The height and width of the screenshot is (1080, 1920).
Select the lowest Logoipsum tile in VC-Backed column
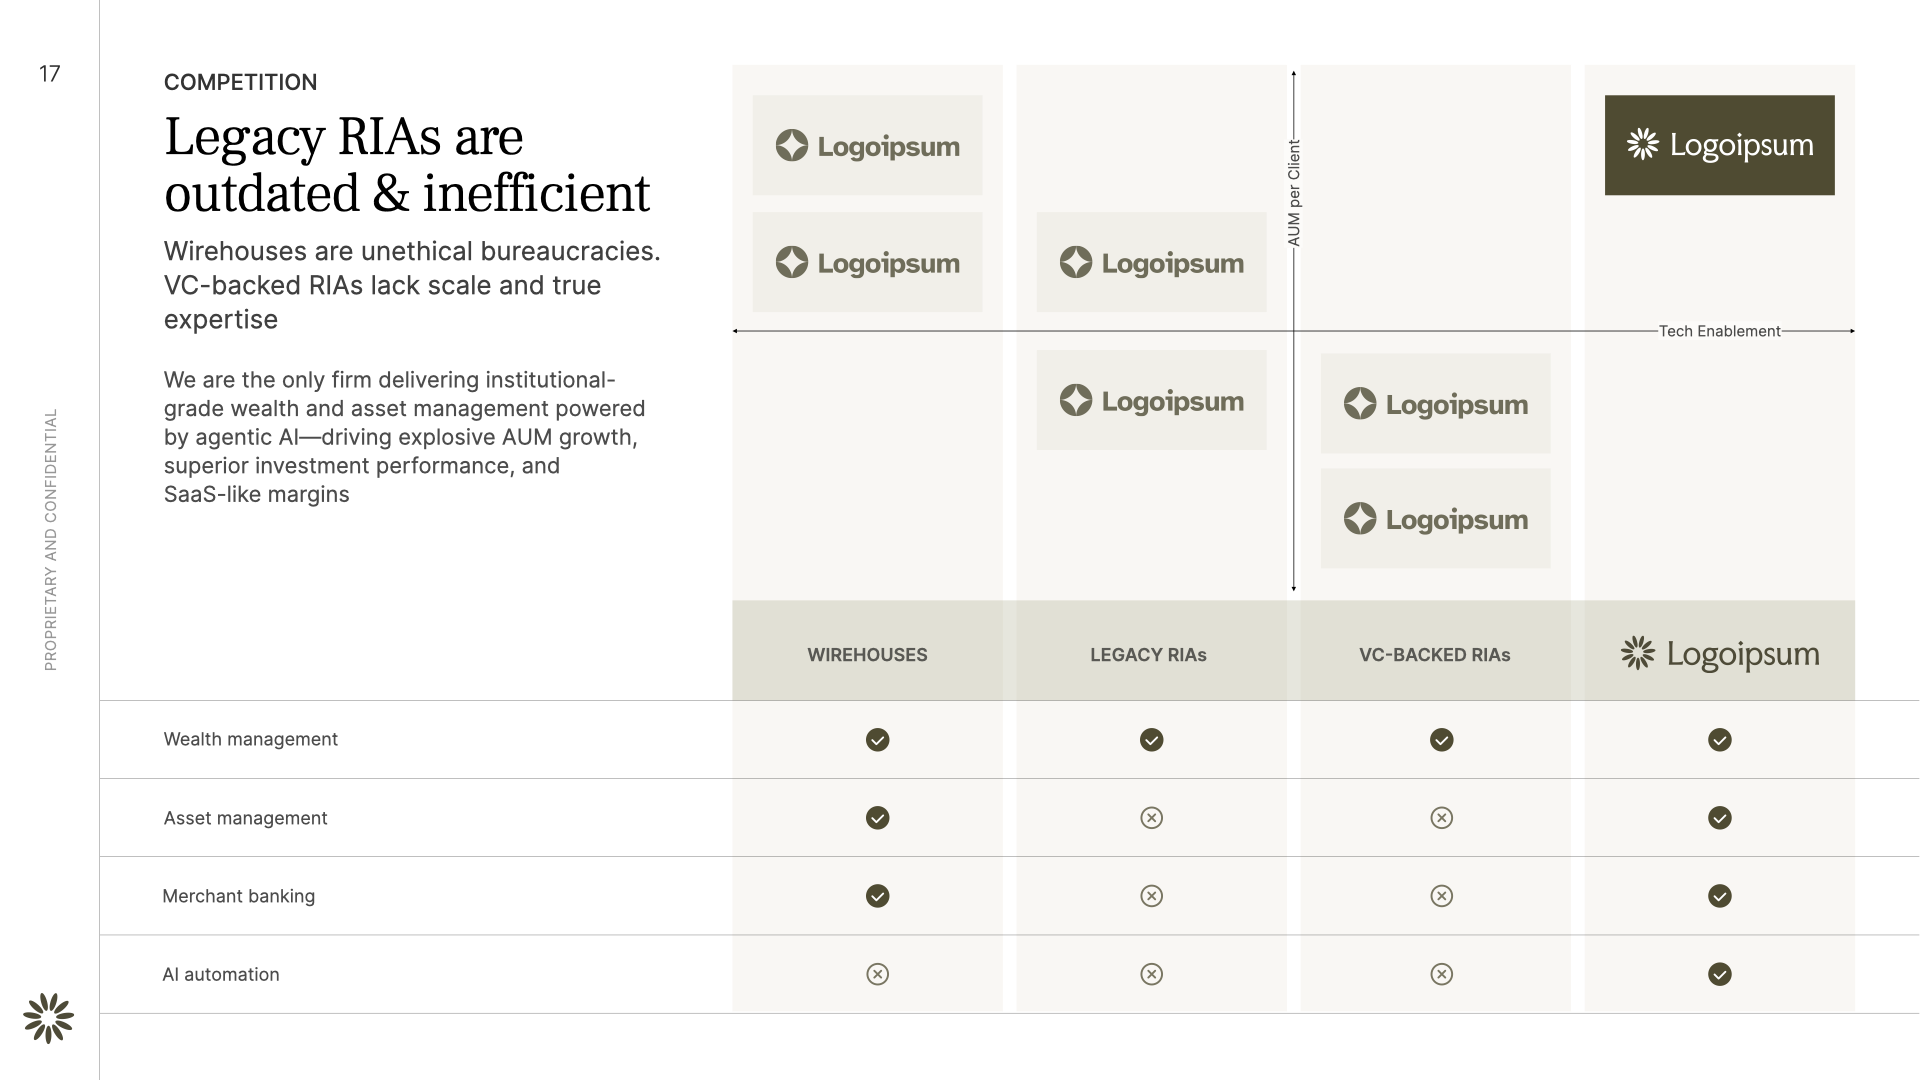pyautogui.click(x=1435, y=518)
